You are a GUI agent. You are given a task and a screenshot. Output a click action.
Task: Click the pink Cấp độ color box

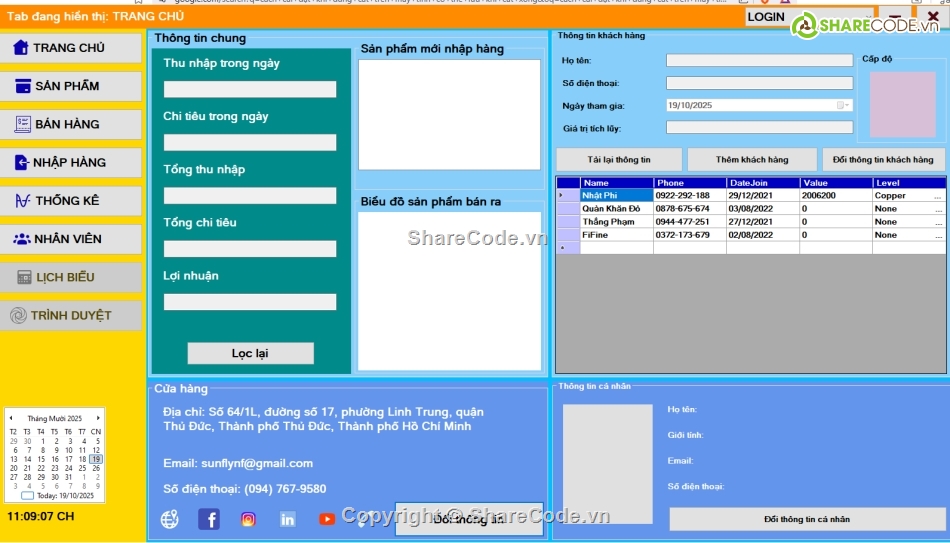pyautogui.click(x=902, y=104)
